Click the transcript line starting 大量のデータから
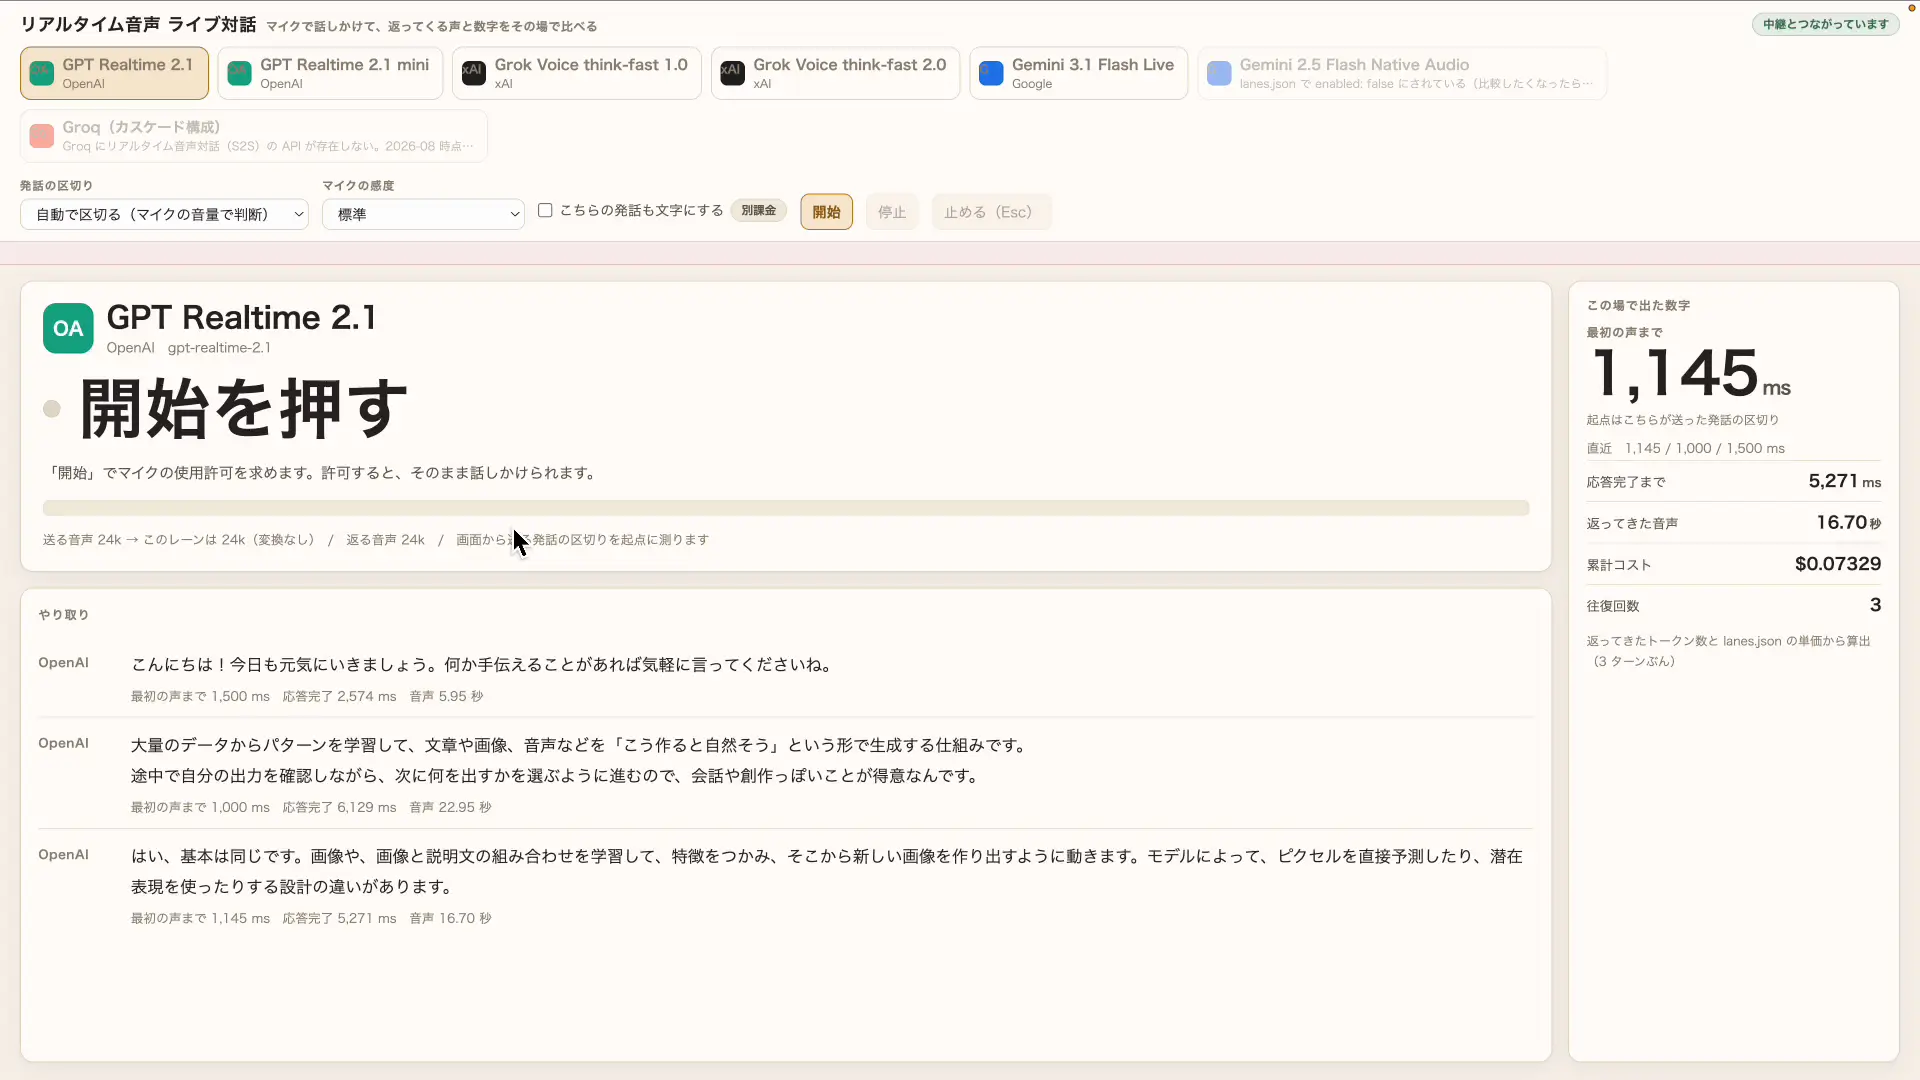 tap(580, 745)
